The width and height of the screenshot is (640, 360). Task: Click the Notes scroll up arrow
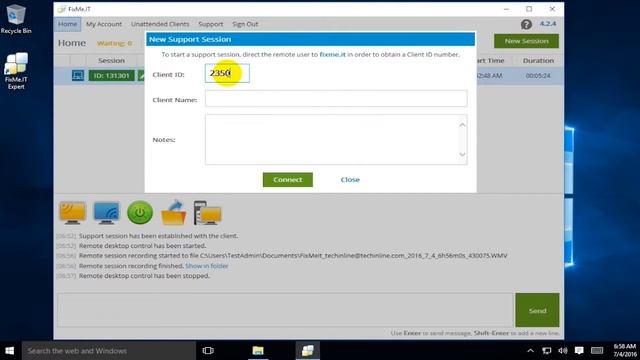click(x=462, y=125)
